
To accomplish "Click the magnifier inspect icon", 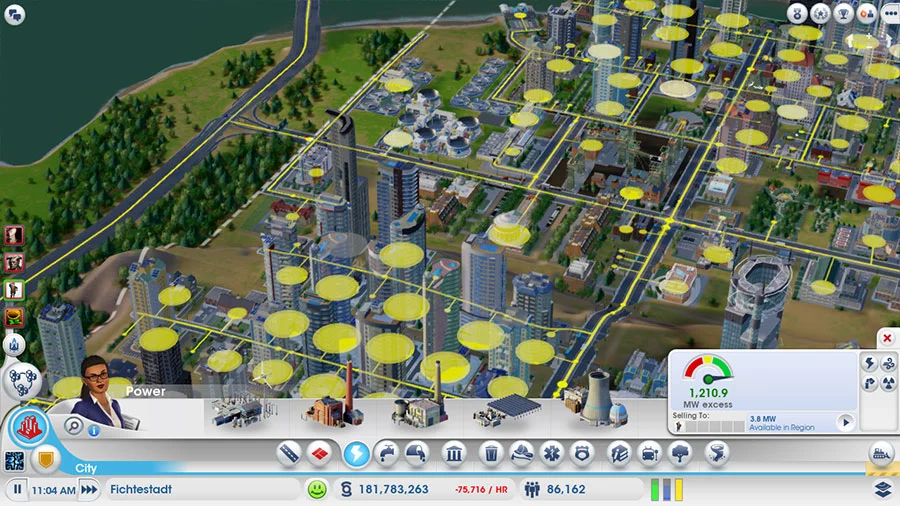I will [x=73, y=426].
